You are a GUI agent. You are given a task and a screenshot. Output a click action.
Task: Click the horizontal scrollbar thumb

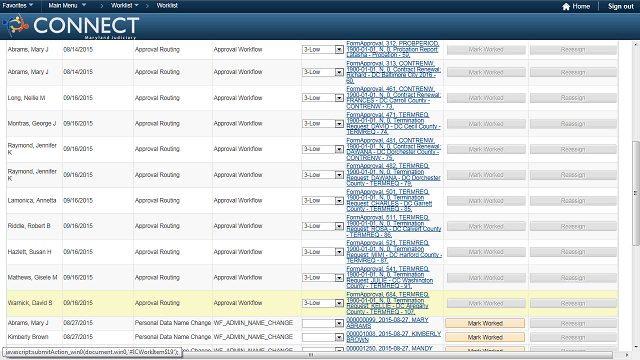[x=311, y=355]
